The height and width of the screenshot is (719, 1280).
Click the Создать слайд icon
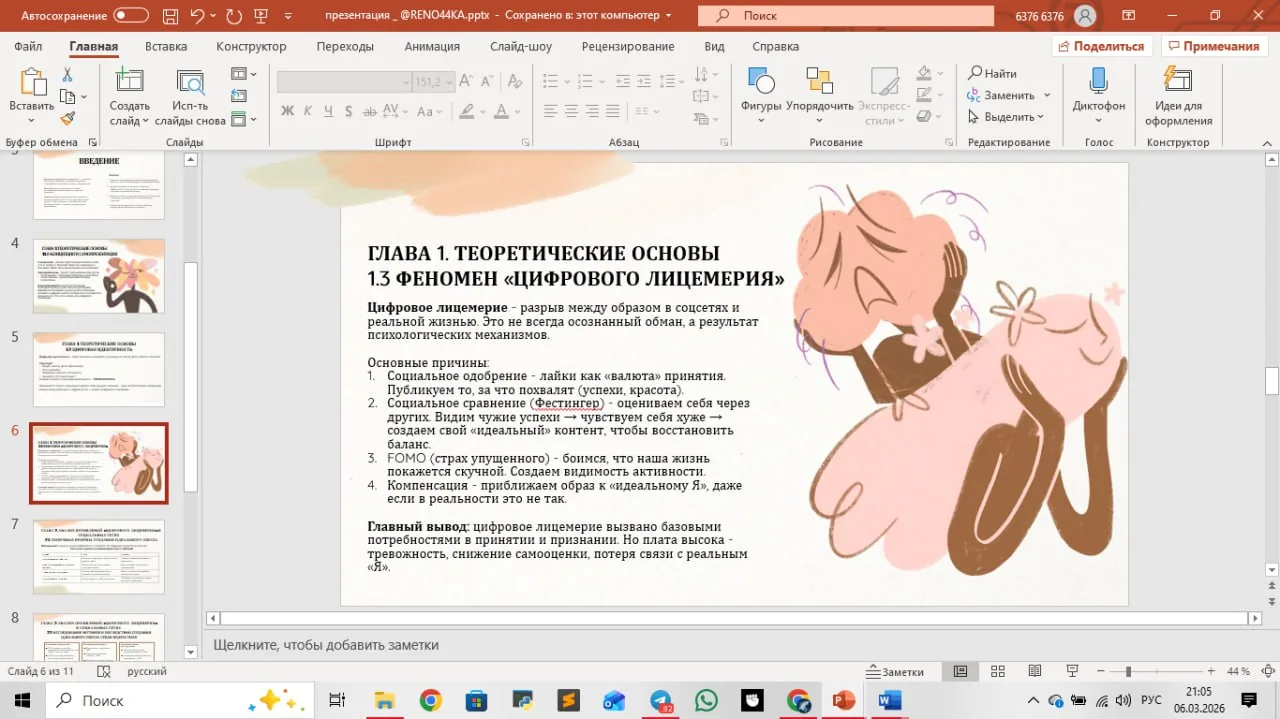129,83
